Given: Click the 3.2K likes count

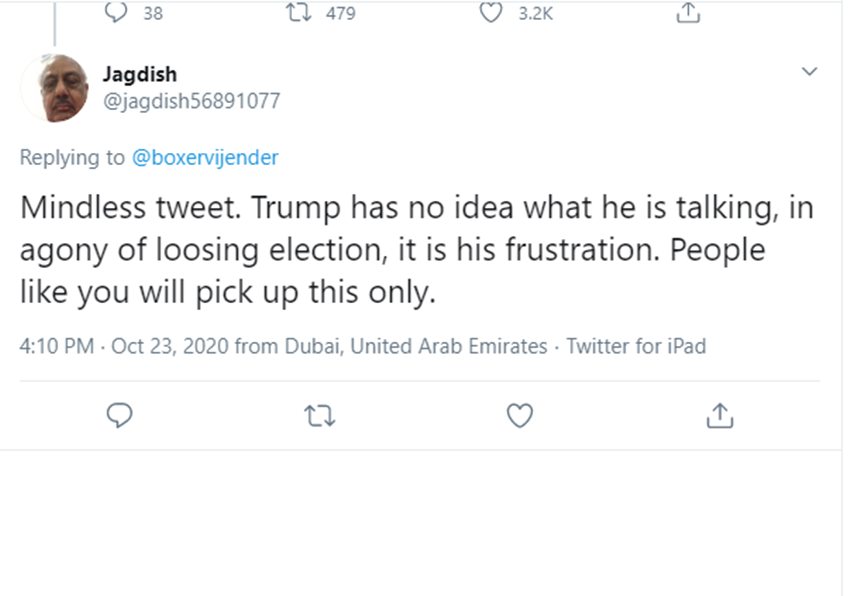Looking at the screenshot, I should click(x=535, y=13).
